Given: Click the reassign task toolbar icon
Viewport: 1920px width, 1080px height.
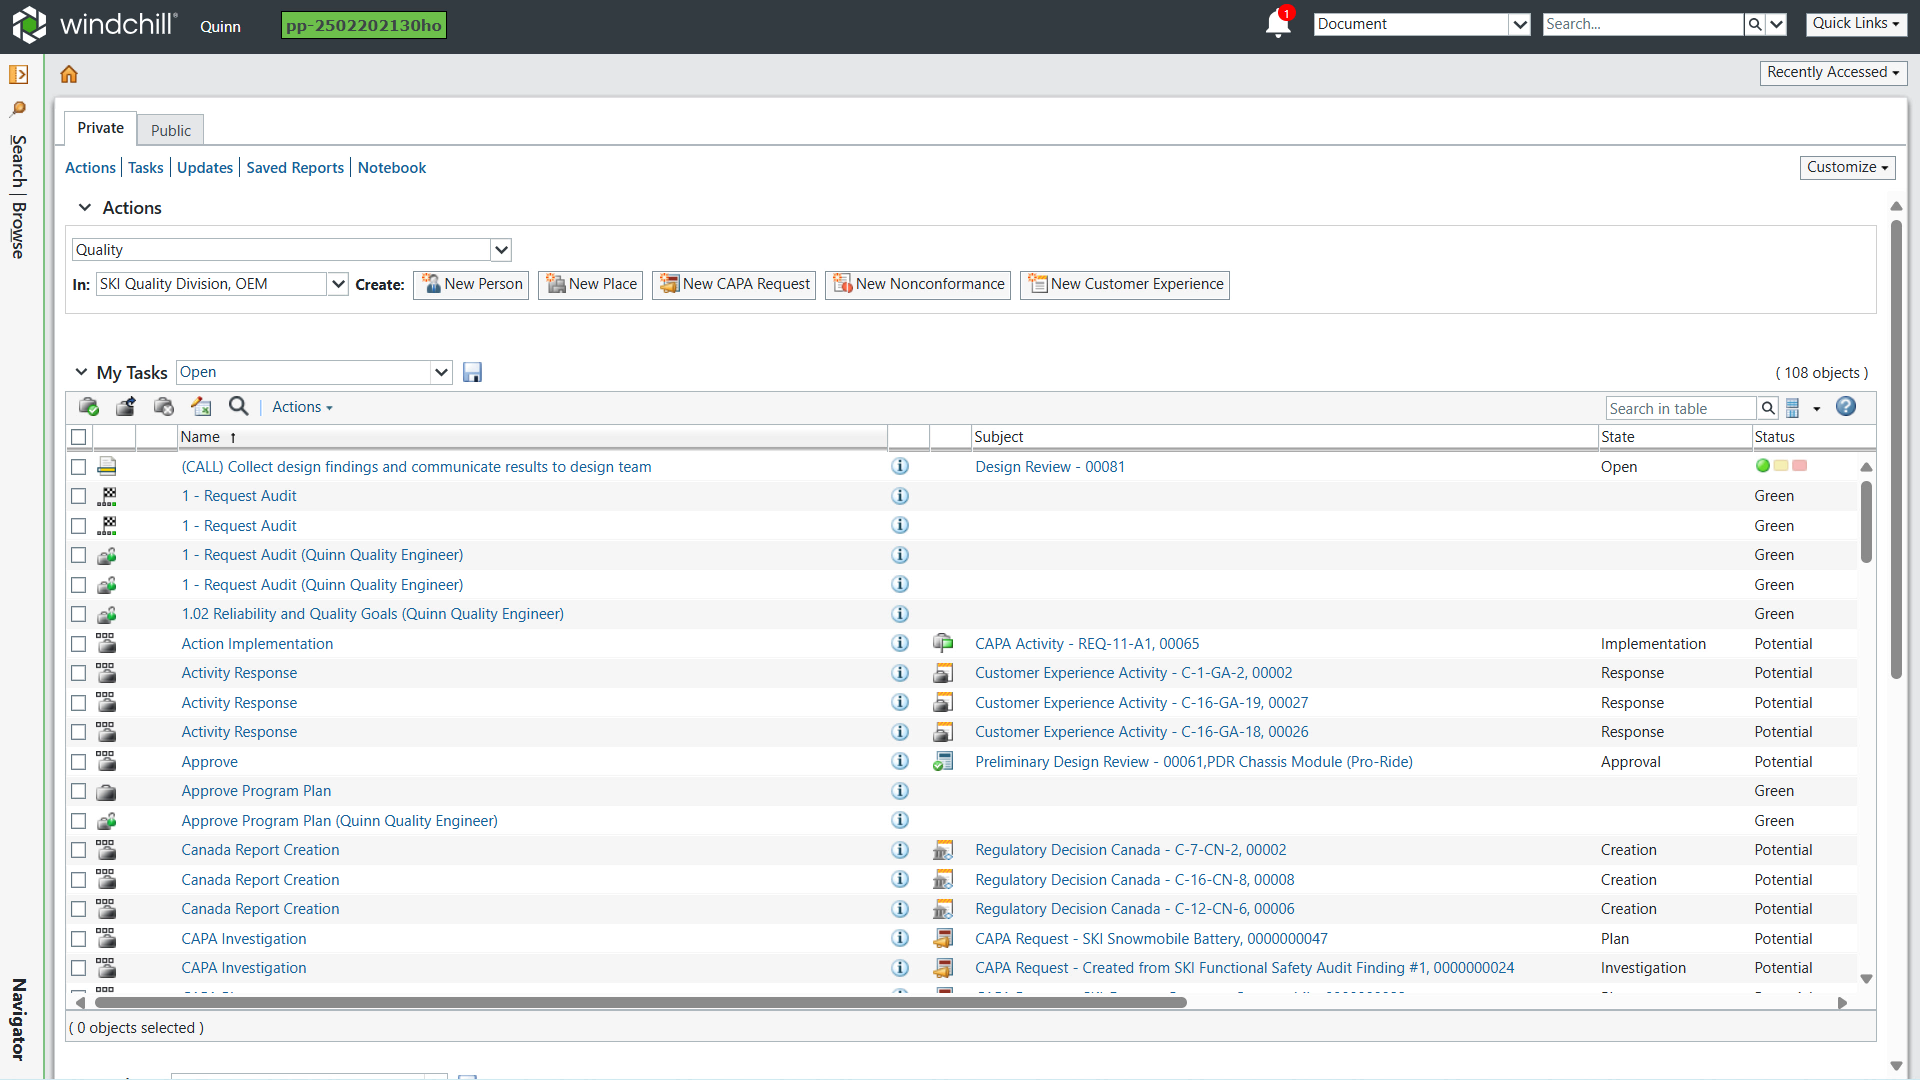Looking at the screenshot, I should (126, 407).
